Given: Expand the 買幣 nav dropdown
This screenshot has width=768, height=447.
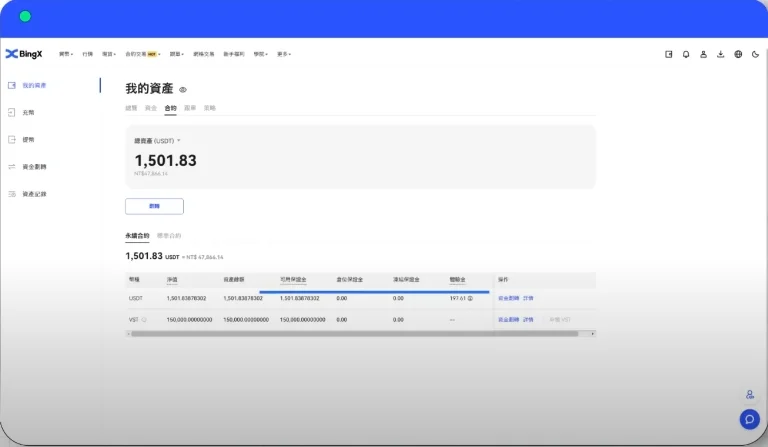Looking at the screenshot, I should pos(66,54).
